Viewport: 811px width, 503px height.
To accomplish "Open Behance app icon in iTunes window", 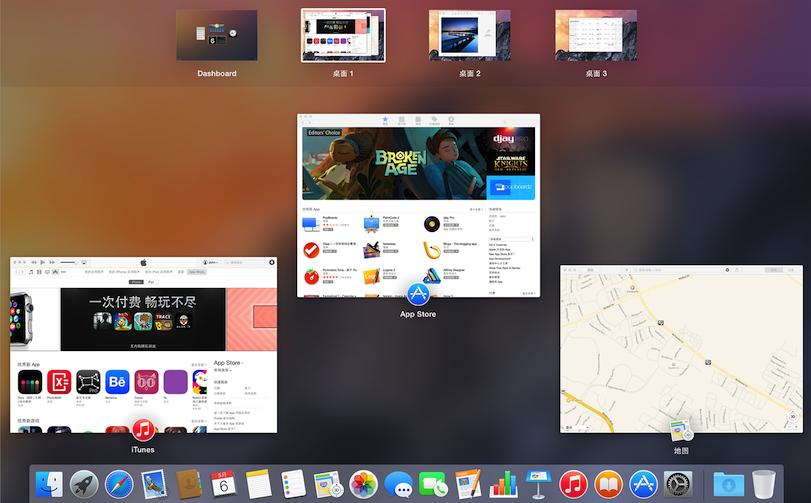I will [117, 383].
